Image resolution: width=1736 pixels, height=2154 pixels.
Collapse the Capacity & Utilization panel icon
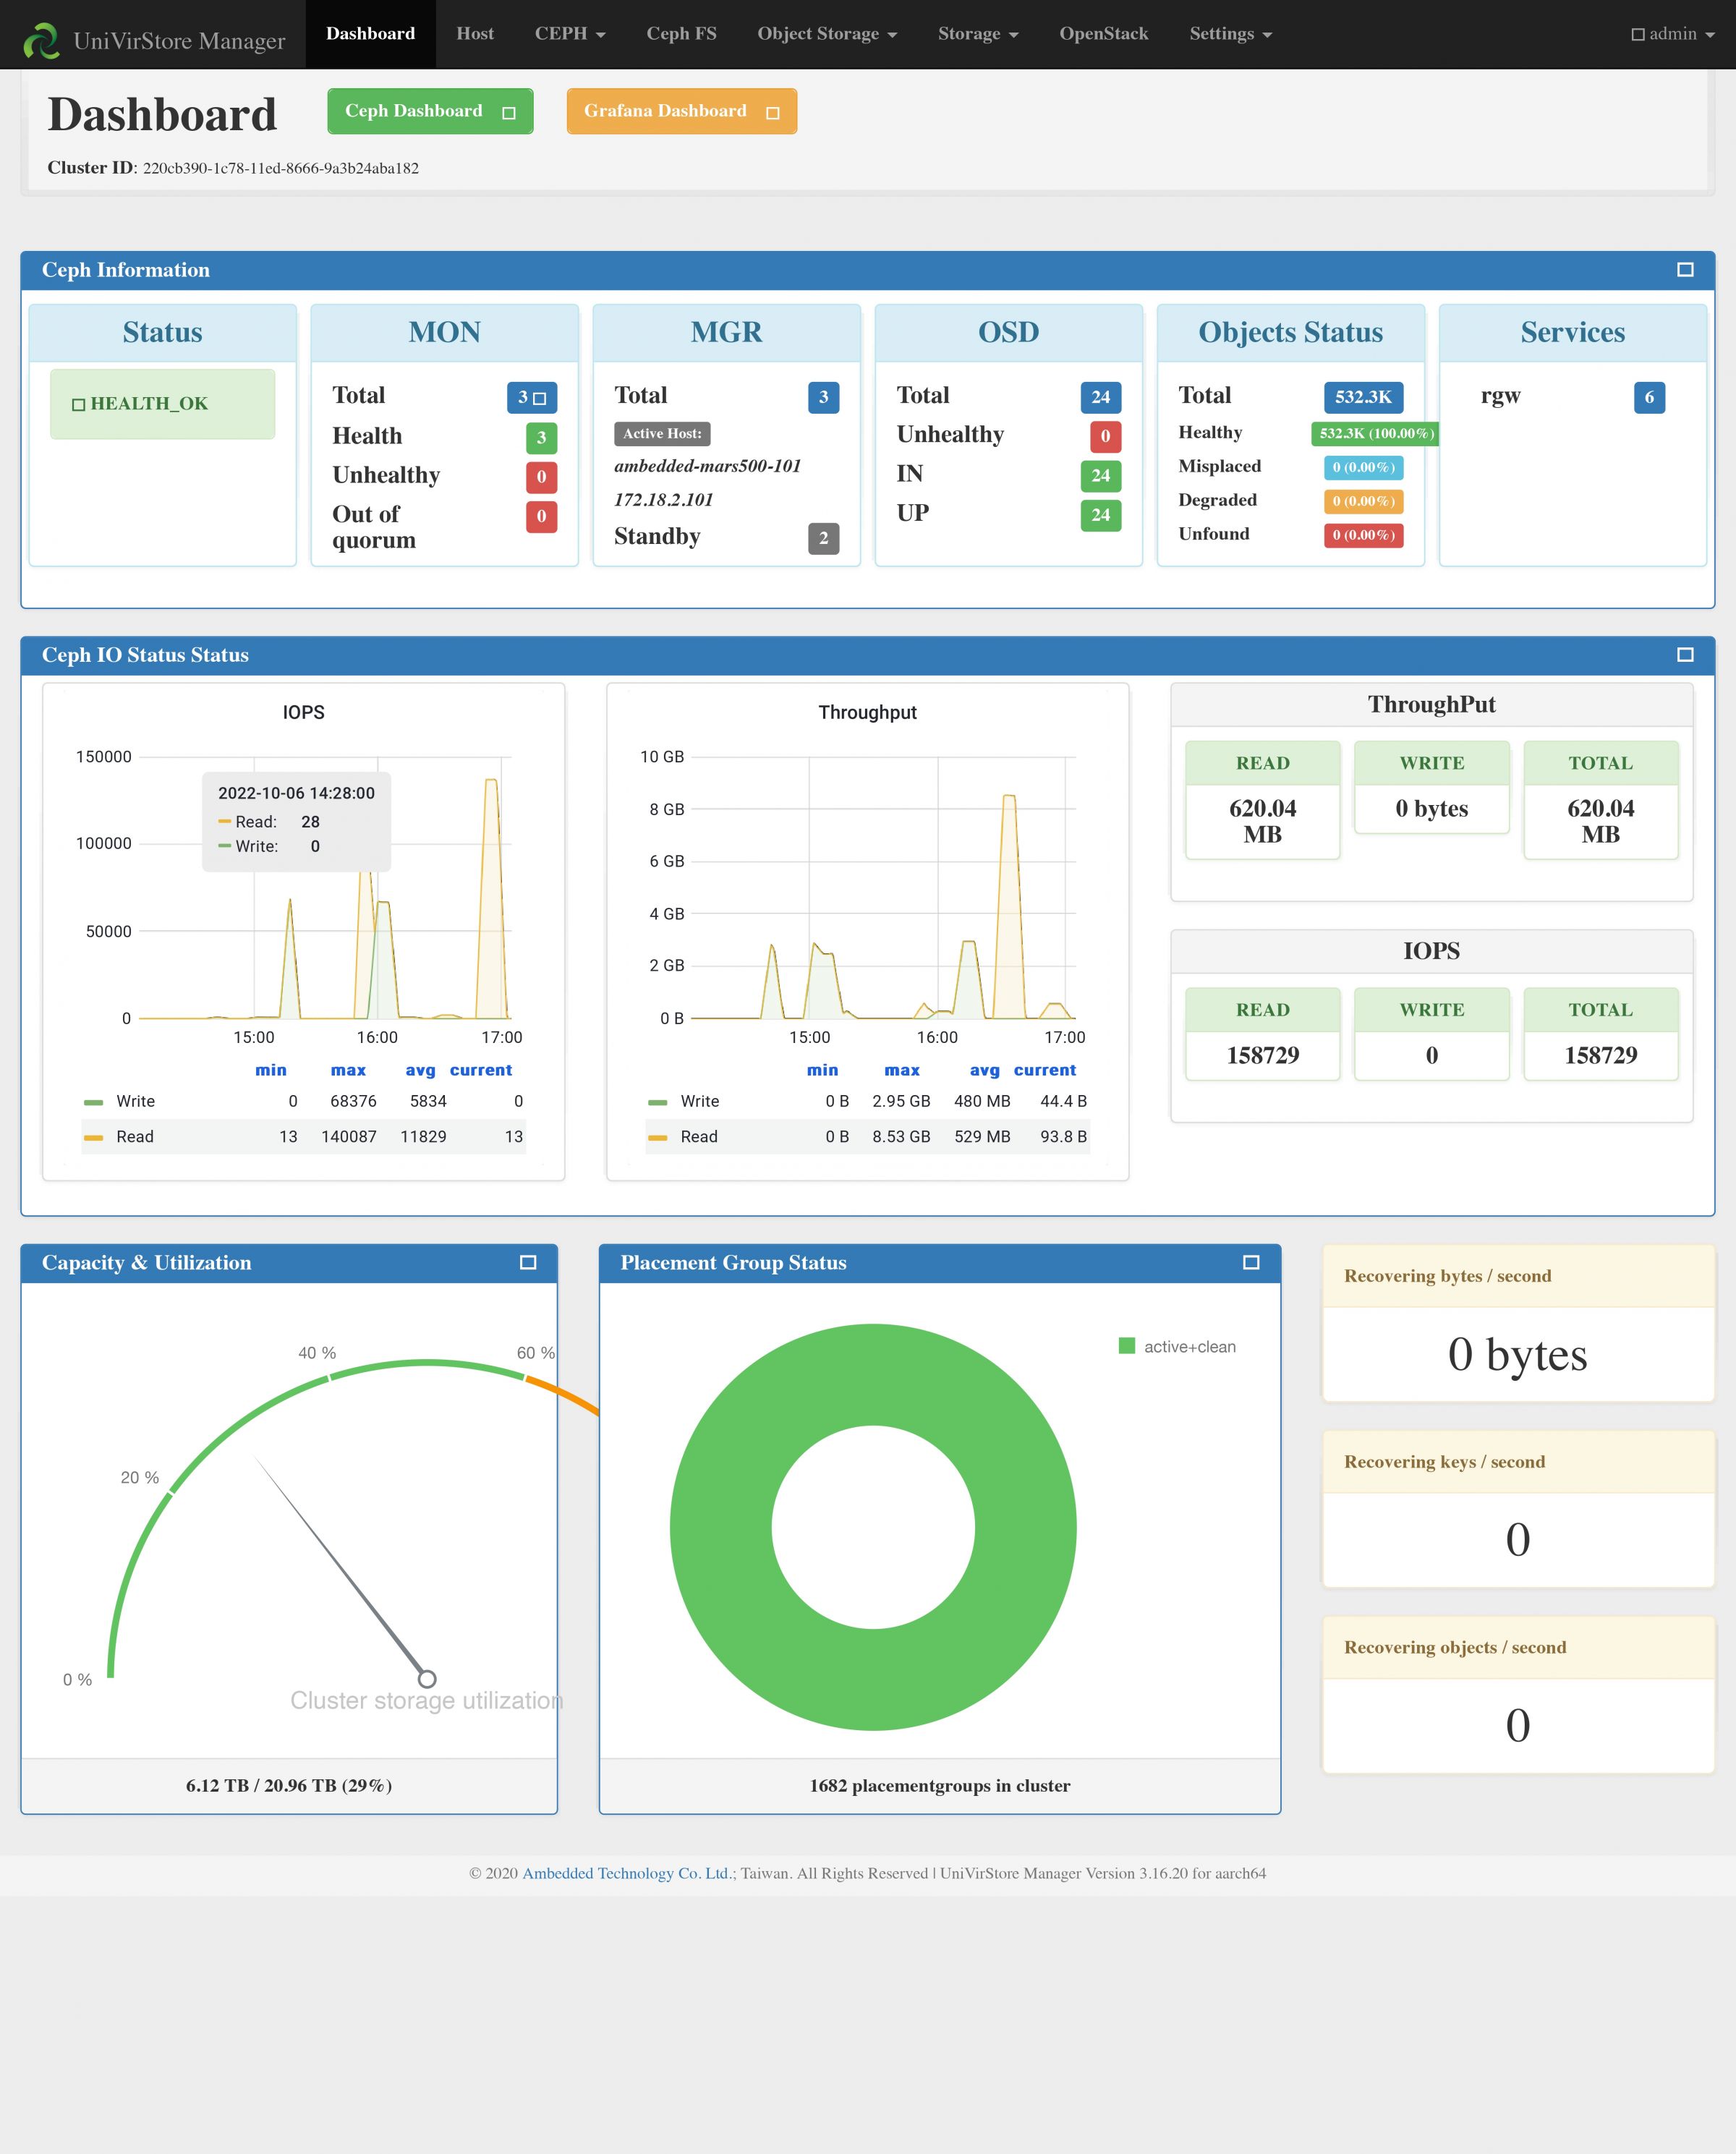528,1263
